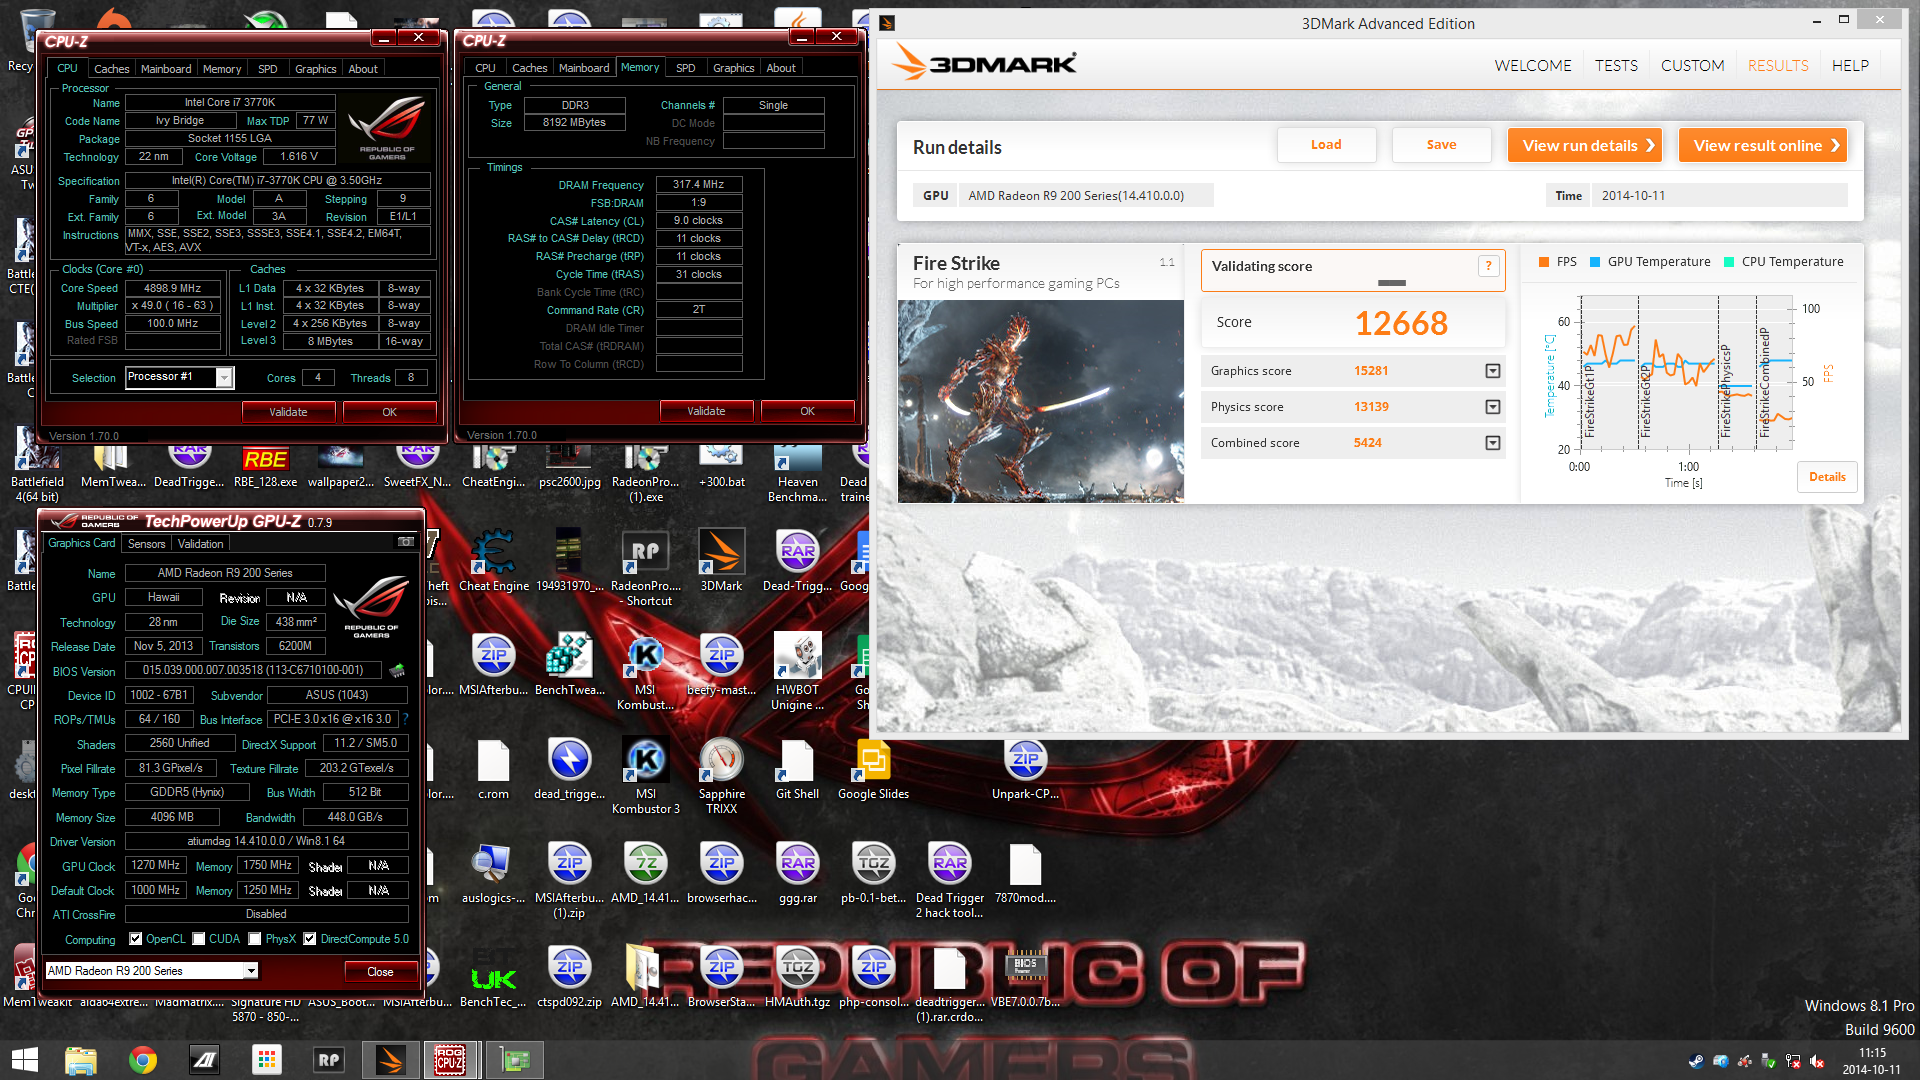Click Validate in left CPU-Z window
The height and width of the screenshot is (1080, 1920).
pyautogui.click(x=288, y=412)
